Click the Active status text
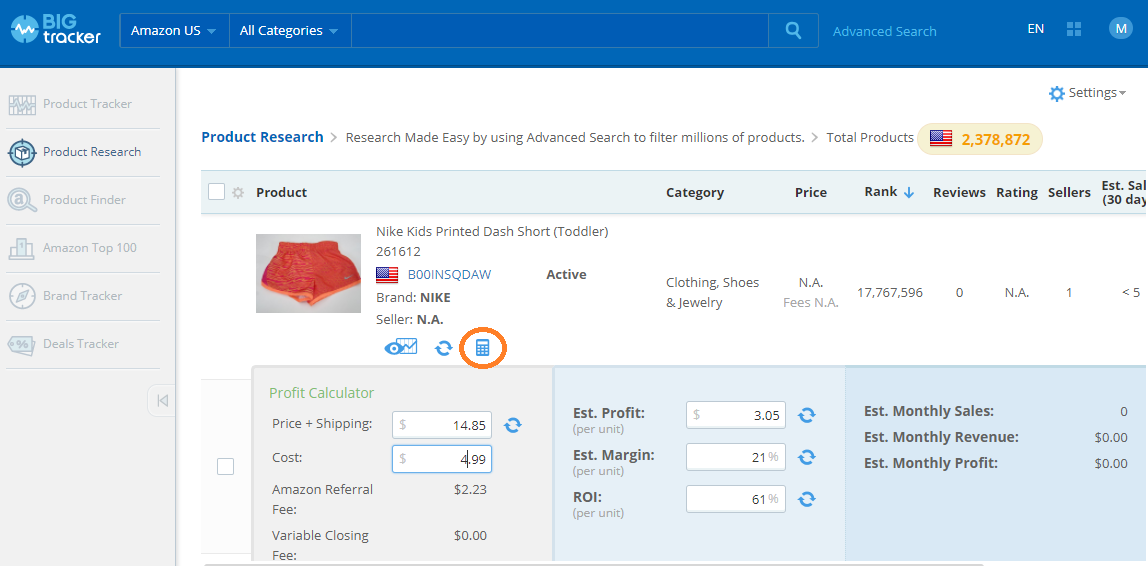This screenshot has width=1148, height=566. pos(566,275)
